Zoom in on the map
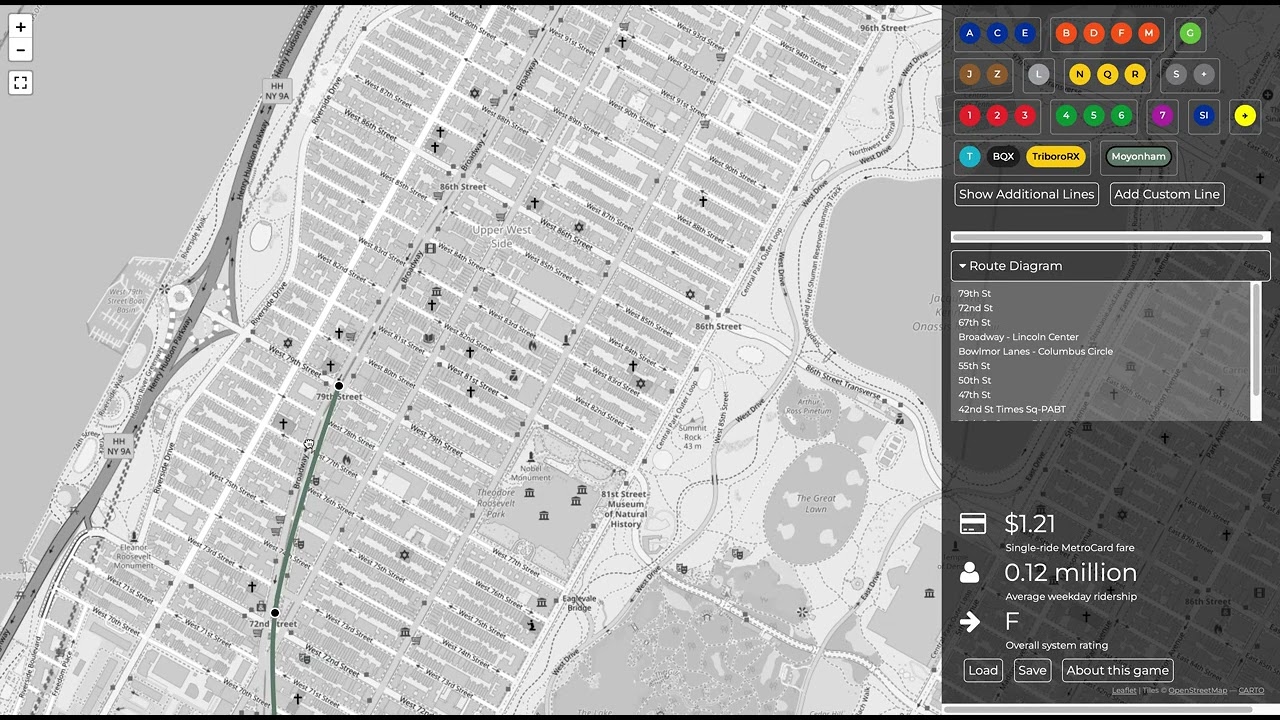The width and height of the screenshot is (1280, 720). [20, 27]
